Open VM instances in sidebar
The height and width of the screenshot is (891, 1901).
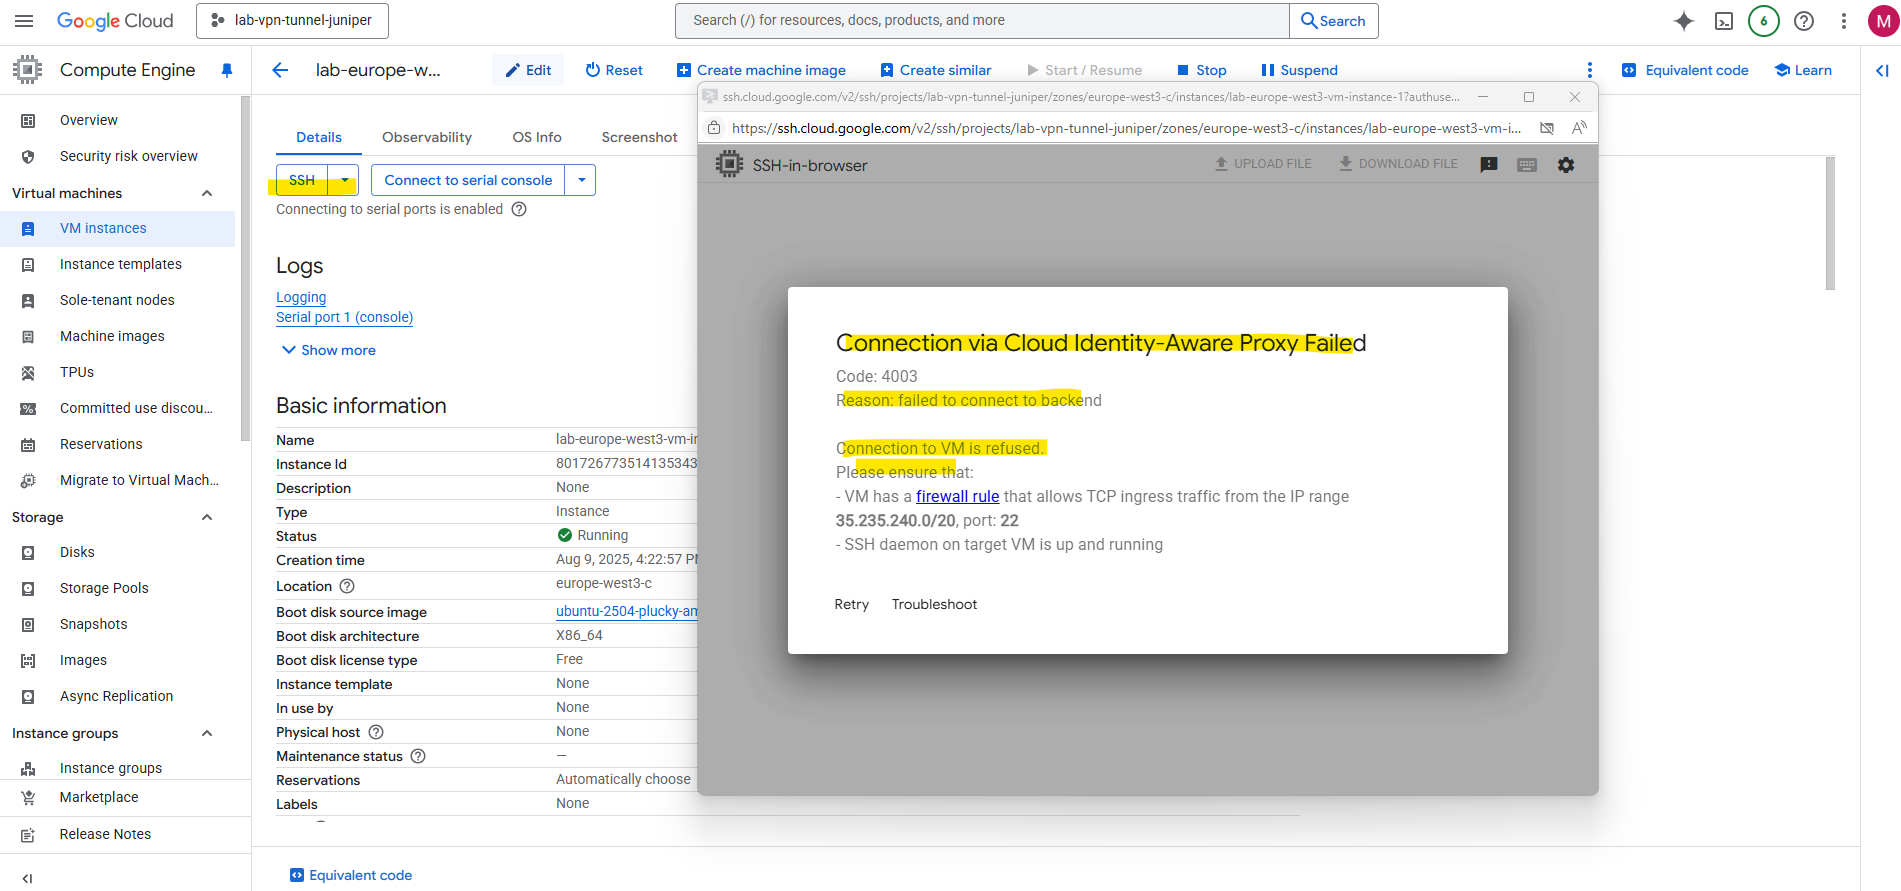tap(118, 228)
